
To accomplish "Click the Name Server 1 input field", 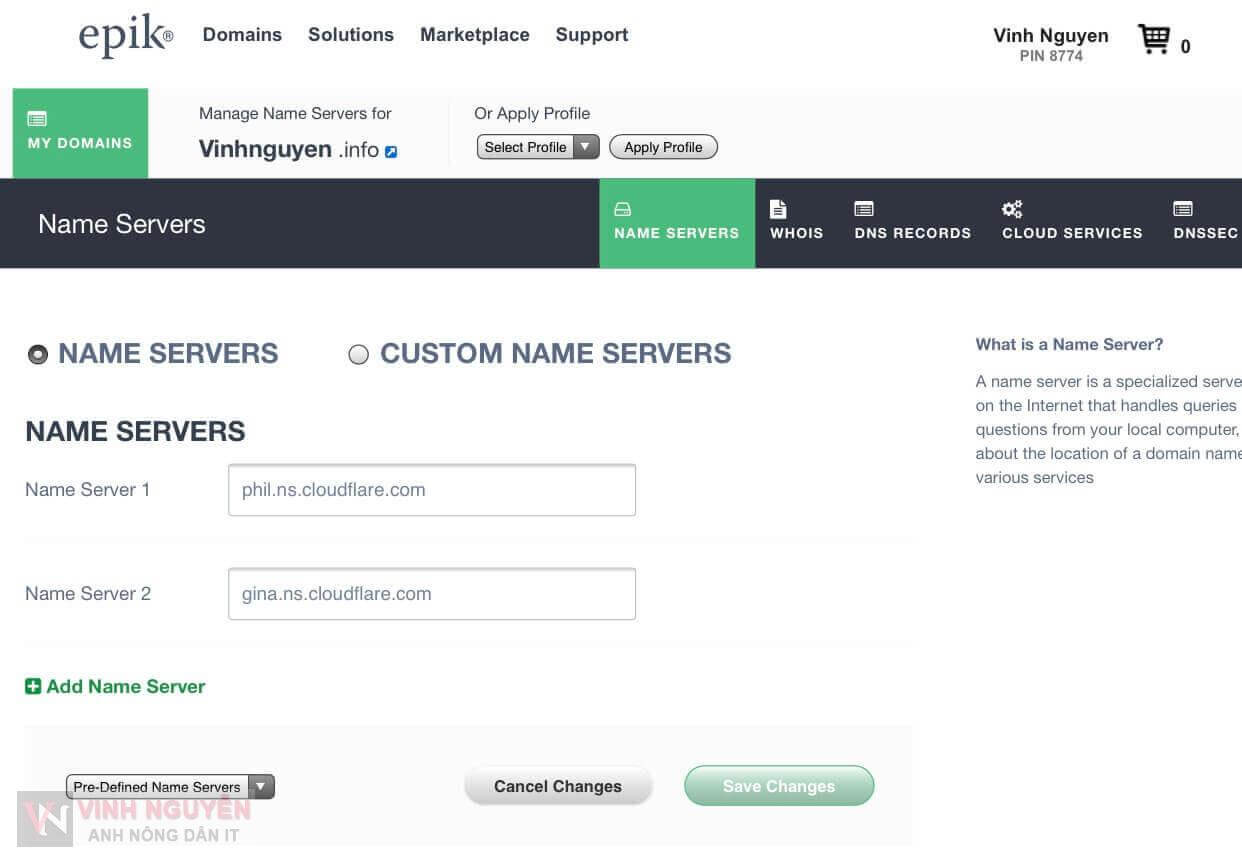I will 432,490.
